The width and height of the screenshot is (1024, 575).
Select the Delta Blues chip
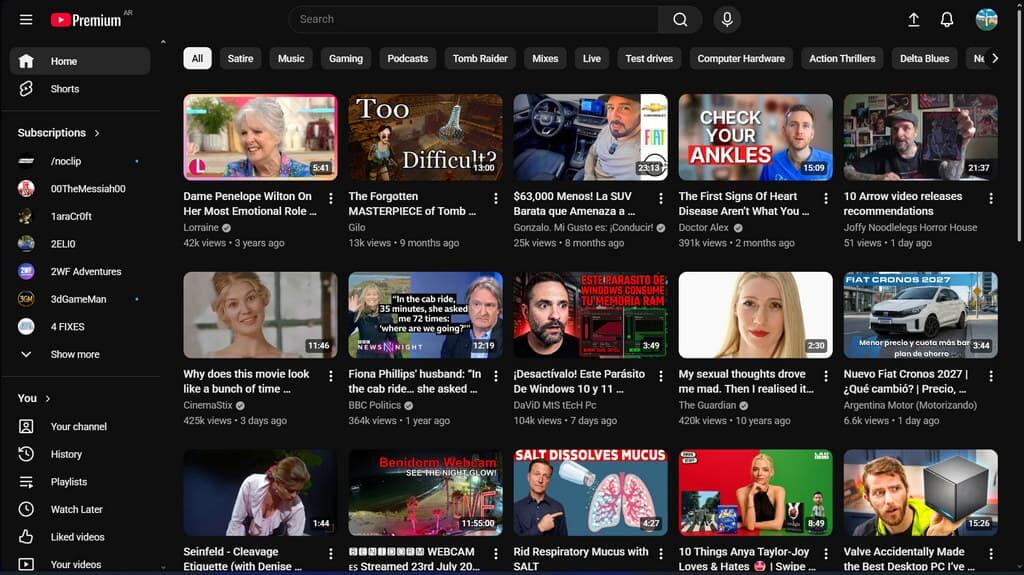pyautogui.click(x=925, y=58)
